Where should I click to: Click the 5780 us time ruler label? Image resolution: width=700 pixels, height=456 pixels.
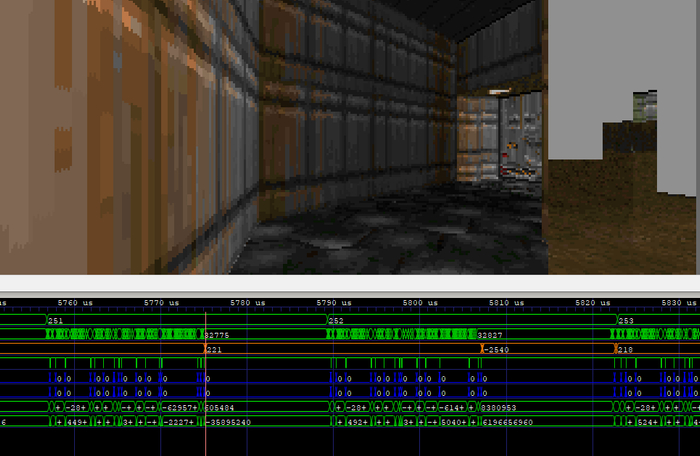pos(247,303)
